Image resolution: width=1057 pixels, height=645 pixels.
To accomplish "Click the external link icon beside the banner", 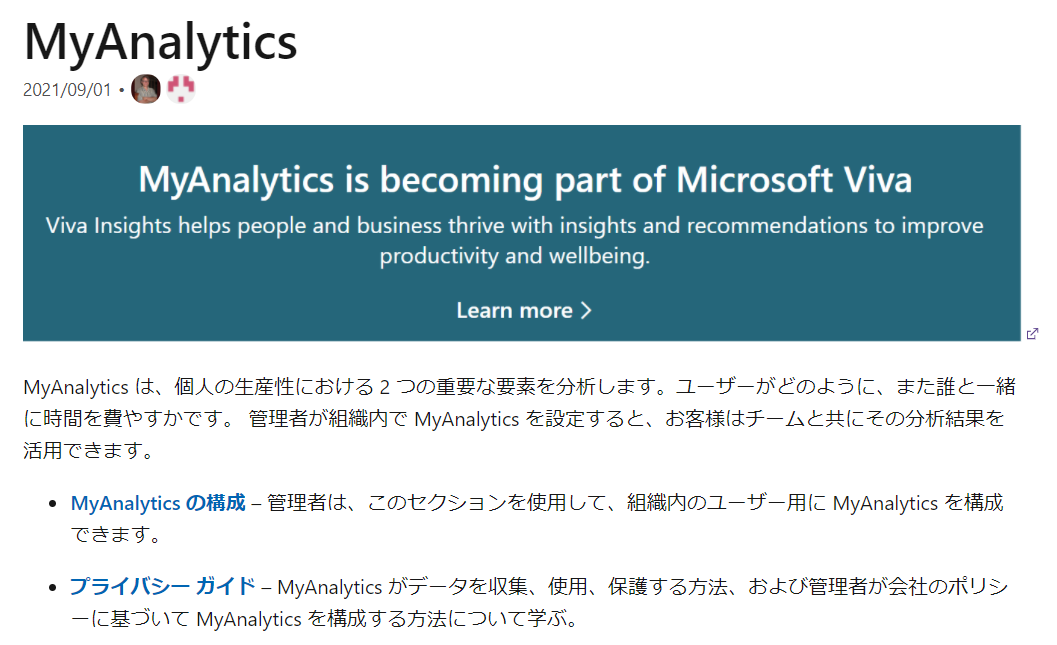I will pos(1032,334).
